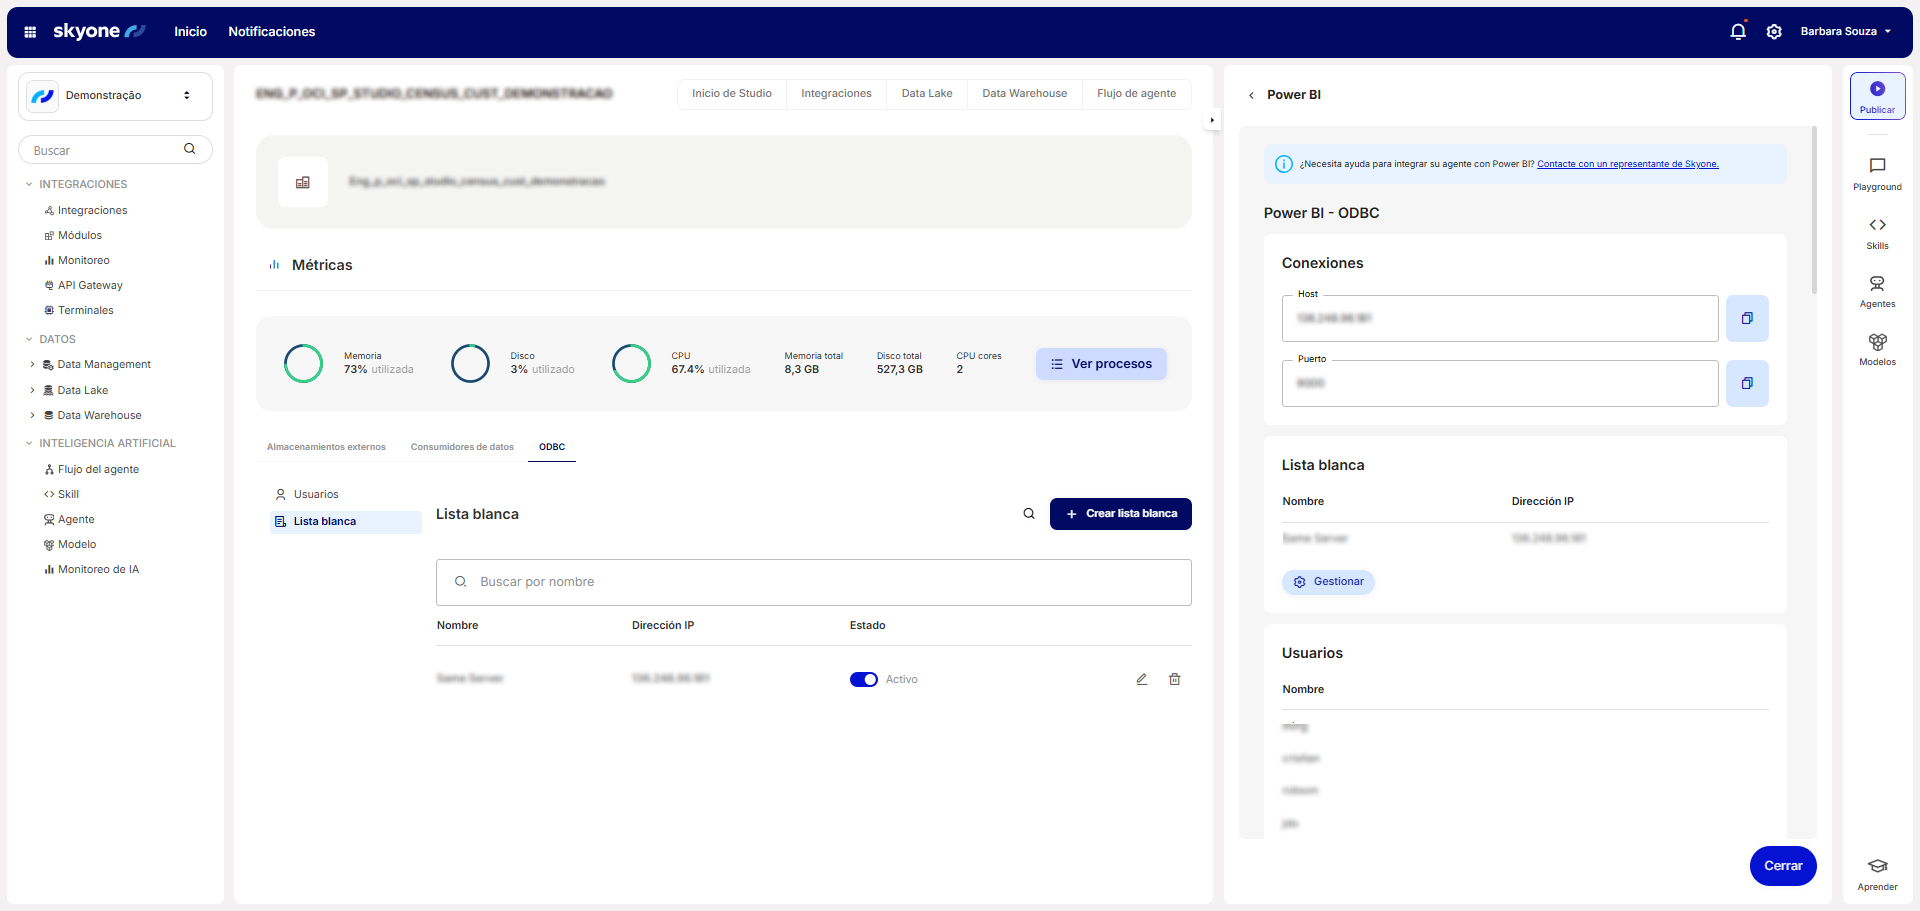1920x911 pixels.
Task: Expand the Data Management tree item
Action: (x=32, y=365)
